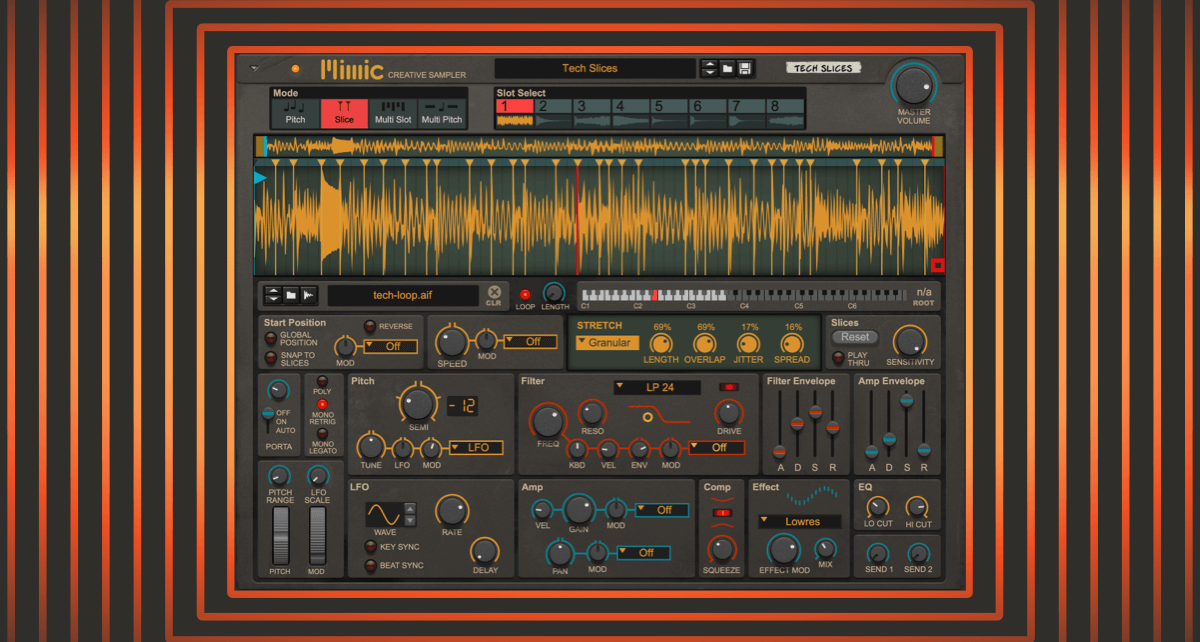Click the LFO wave selector up arrow
The height and width of the screenshot is (642, 1200).
[410, 509]
